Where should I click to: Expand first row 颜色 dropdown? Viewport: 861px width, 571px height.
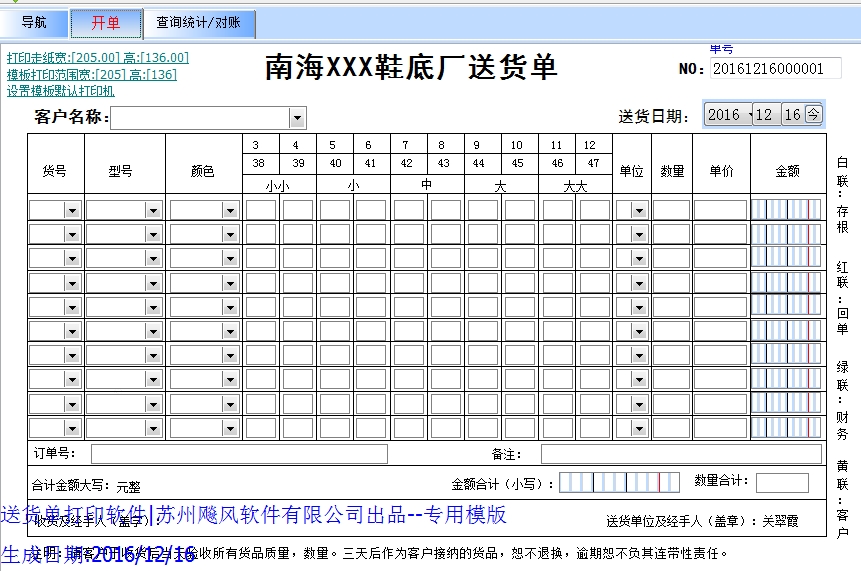(x=230, y=210)
